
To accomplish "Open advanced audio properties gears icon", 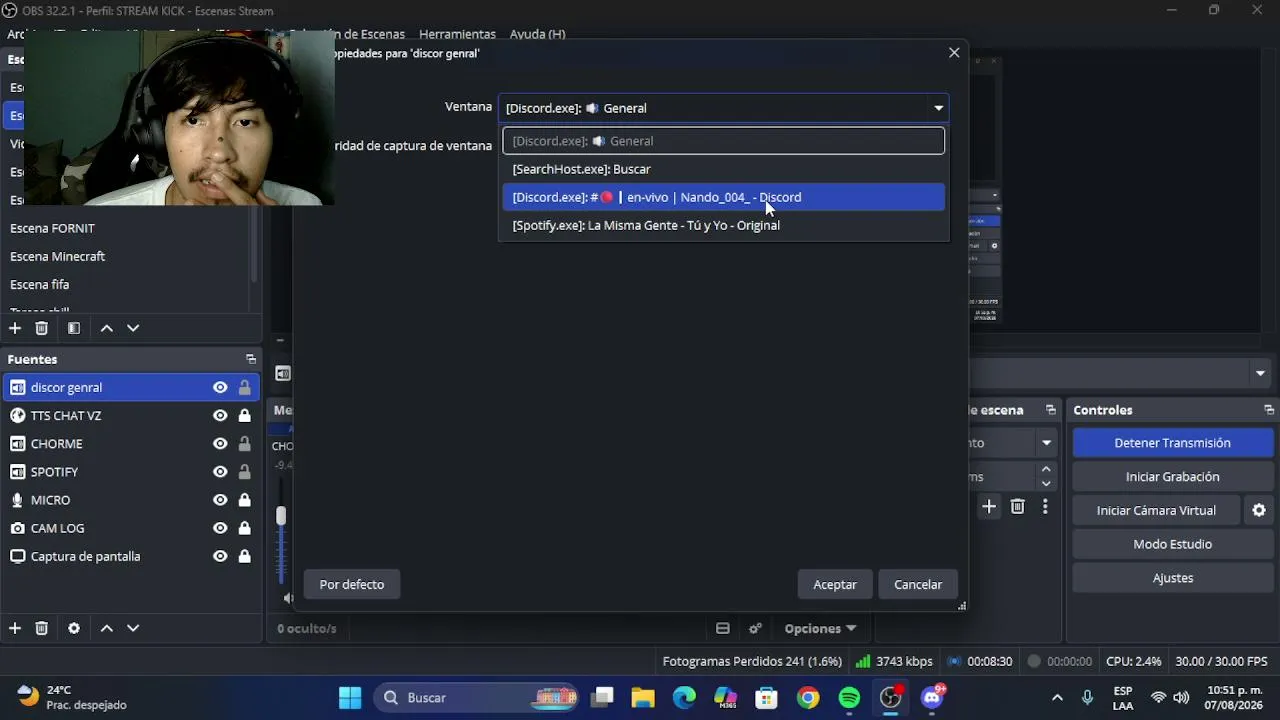I will pyautogui.click(x=756, y=628).
